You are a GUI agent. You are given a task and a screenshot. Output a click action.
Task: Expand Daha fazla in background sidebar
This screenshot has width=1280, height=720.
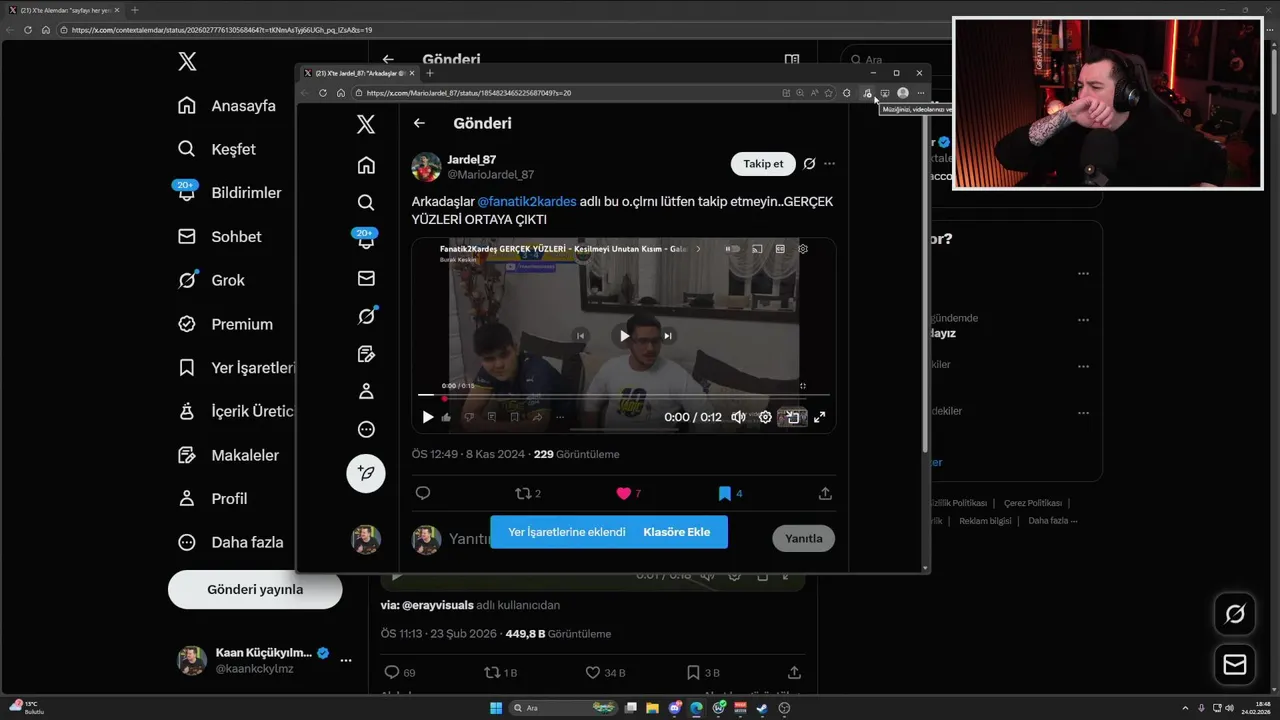click(230, 542)
